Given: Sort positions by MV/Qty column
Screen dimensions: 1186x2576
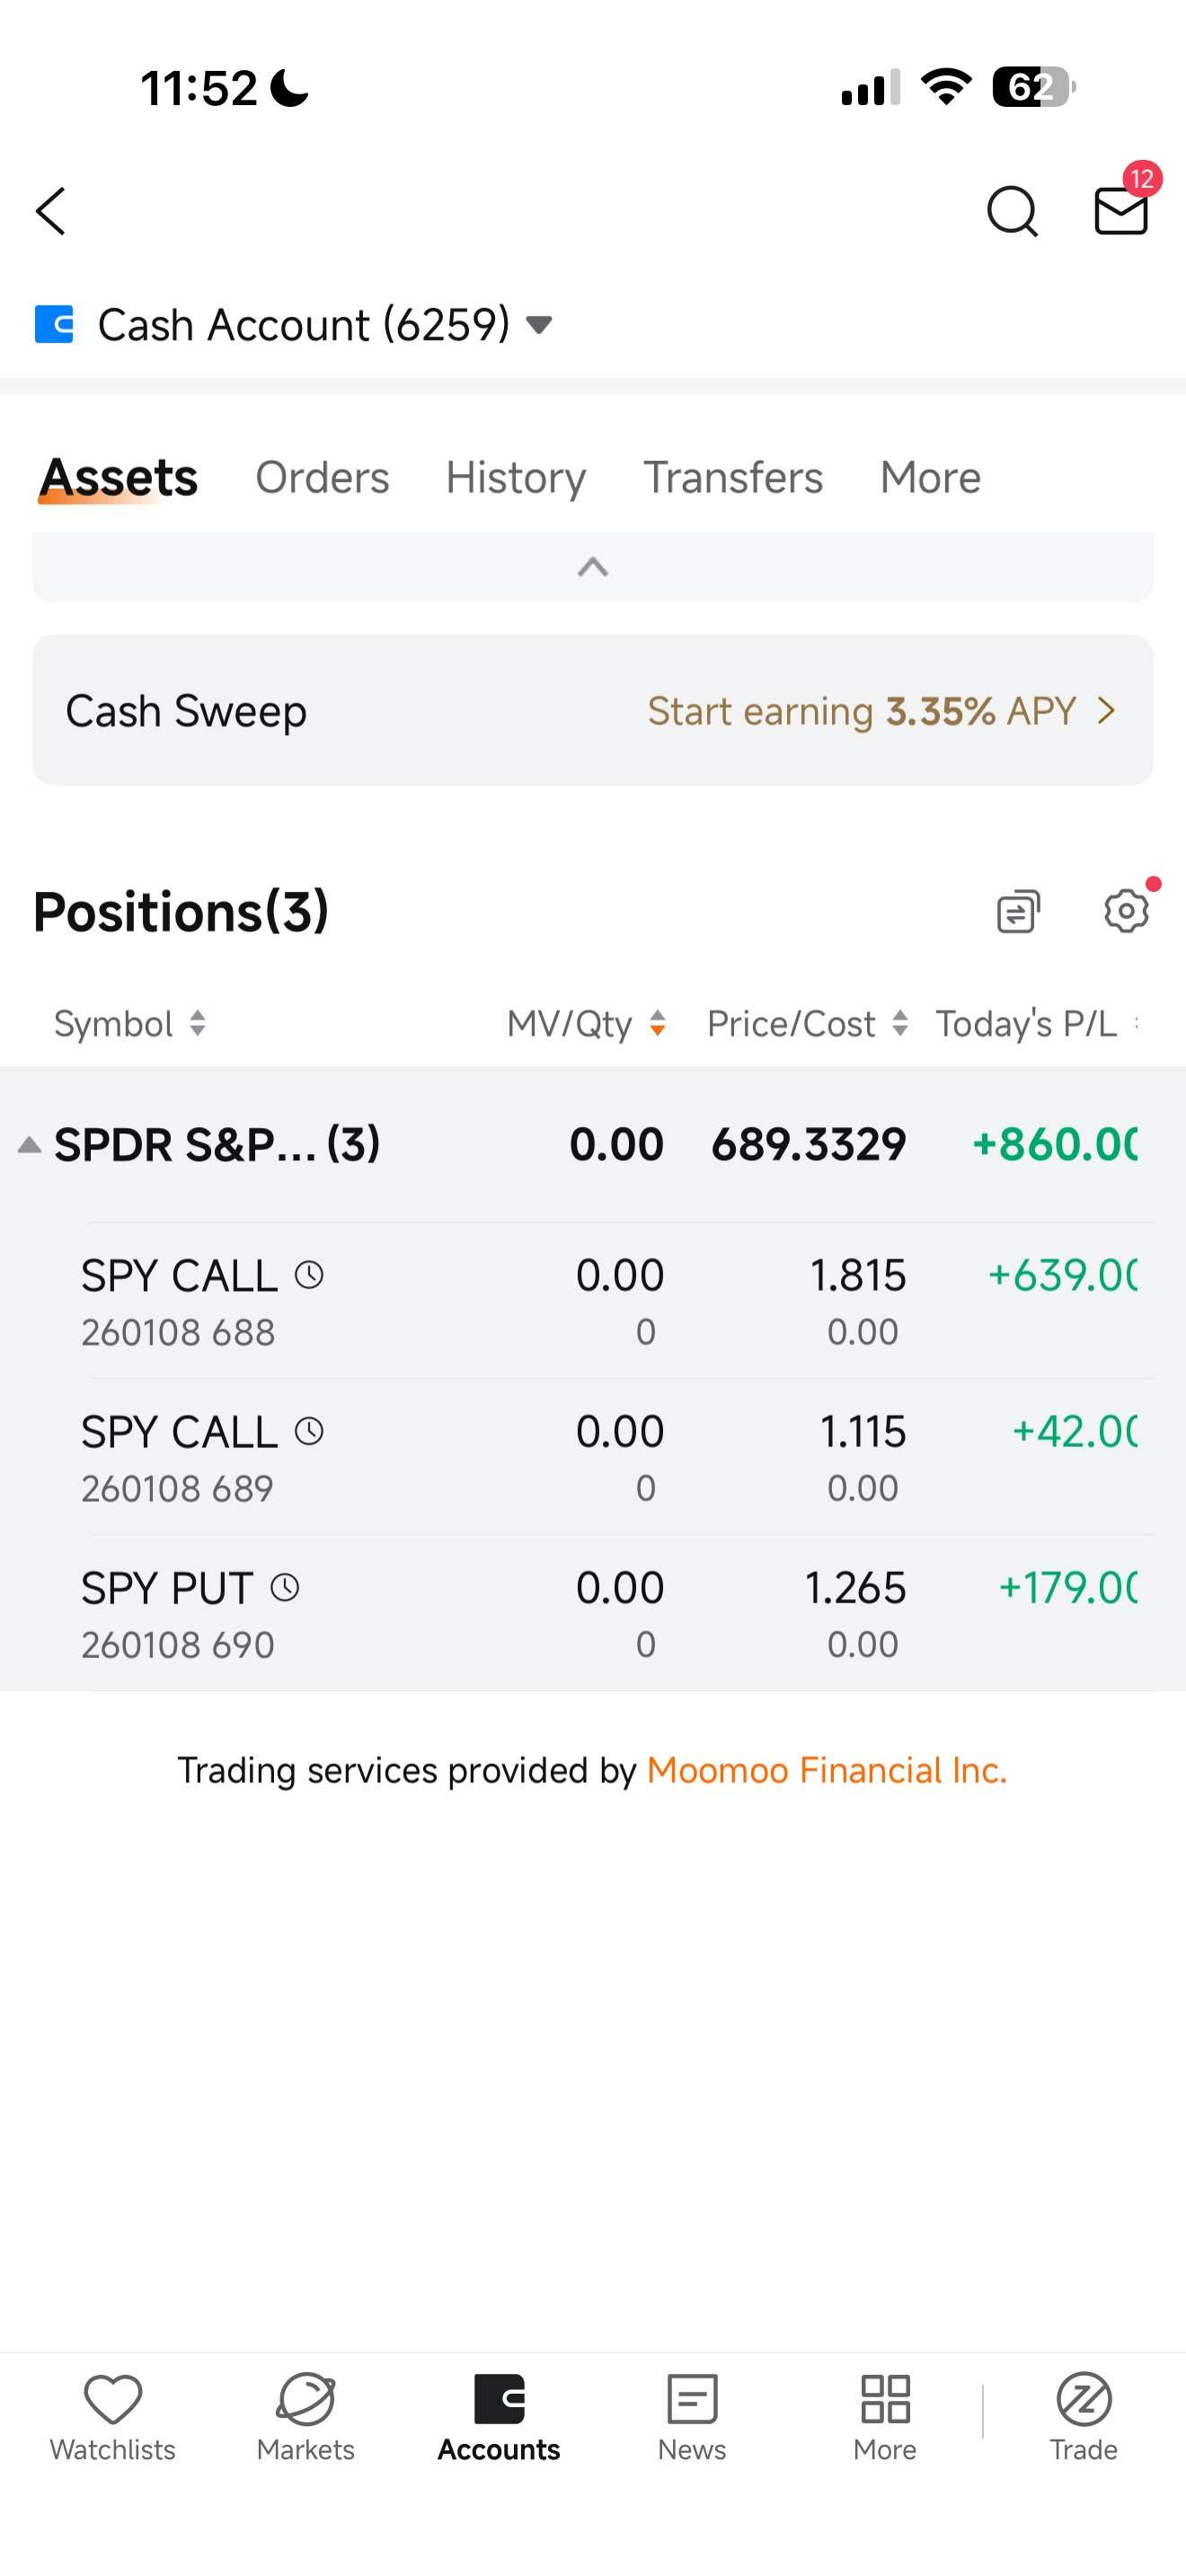Looking at the screenshot, I should (586, 1023).
